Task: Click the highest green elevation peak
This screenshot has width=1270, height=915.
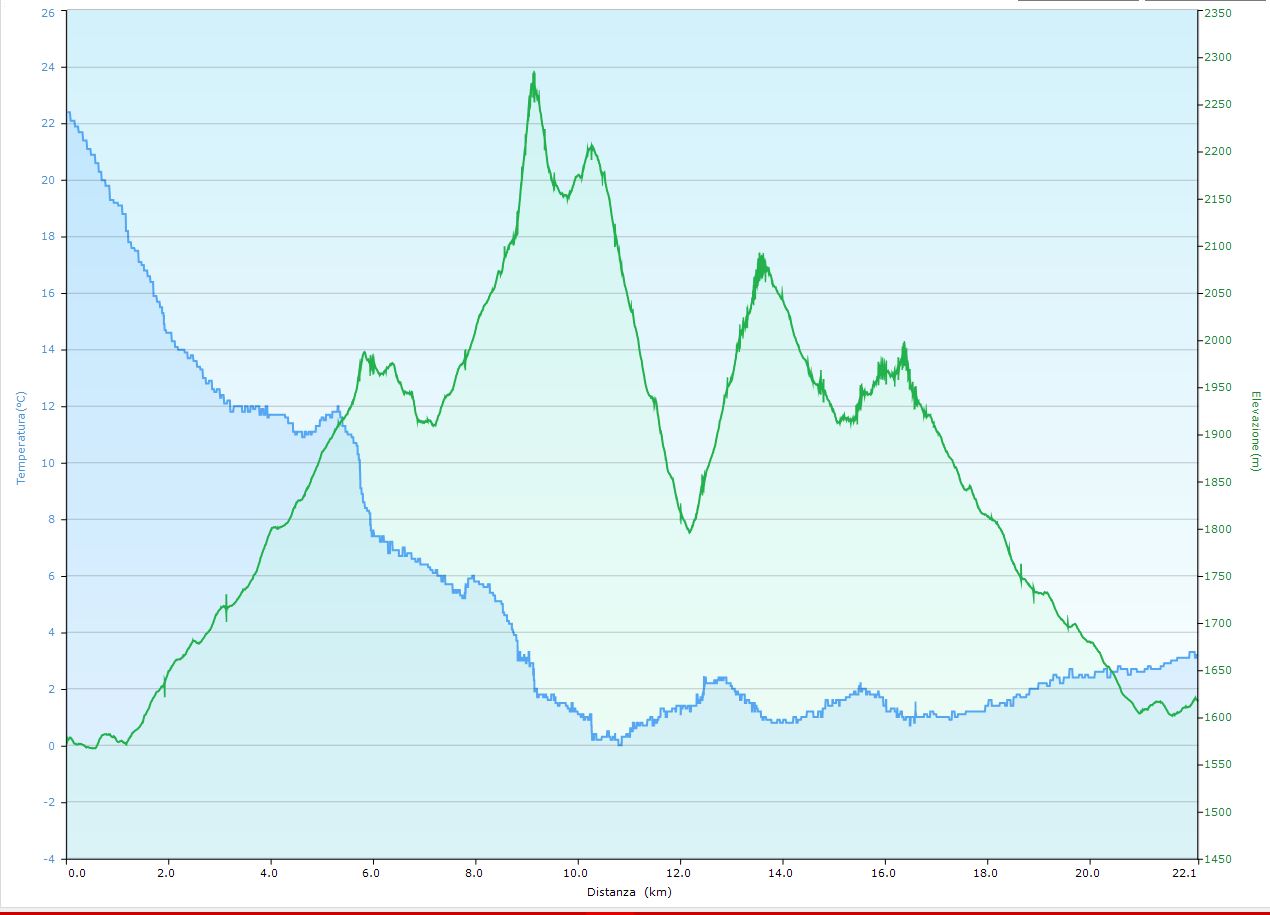Action: tap(534, 73)
